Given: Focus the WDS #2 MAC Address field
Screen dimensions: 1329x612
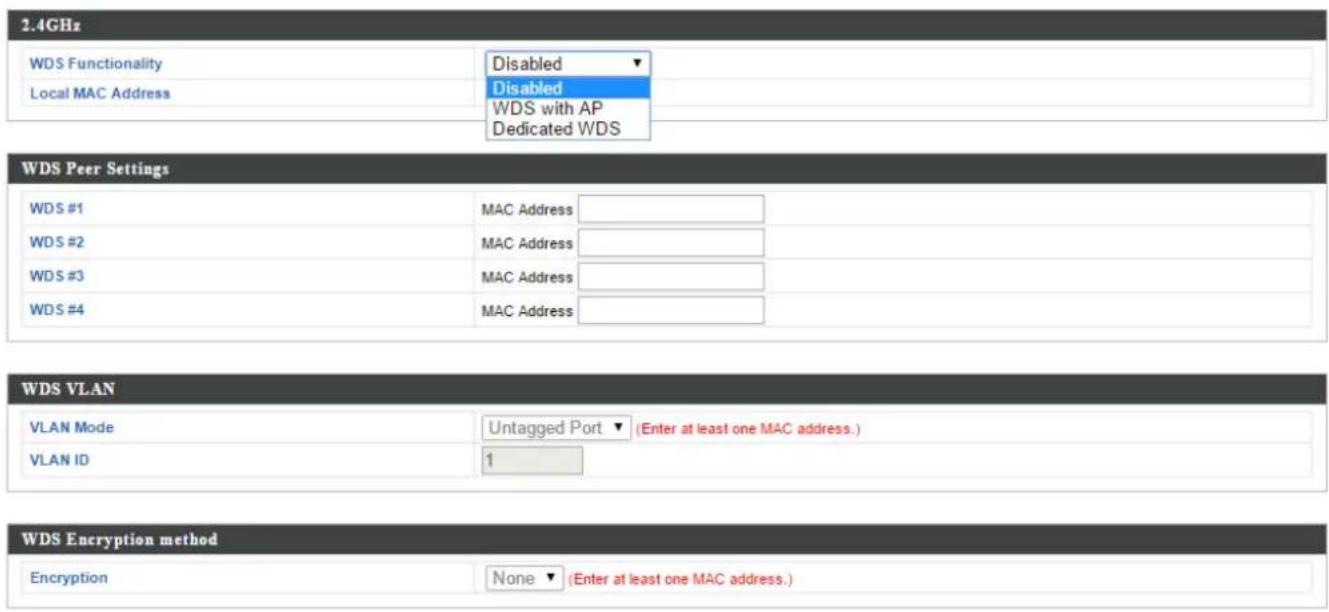Looking at the screenshot, I should point(671,243).
